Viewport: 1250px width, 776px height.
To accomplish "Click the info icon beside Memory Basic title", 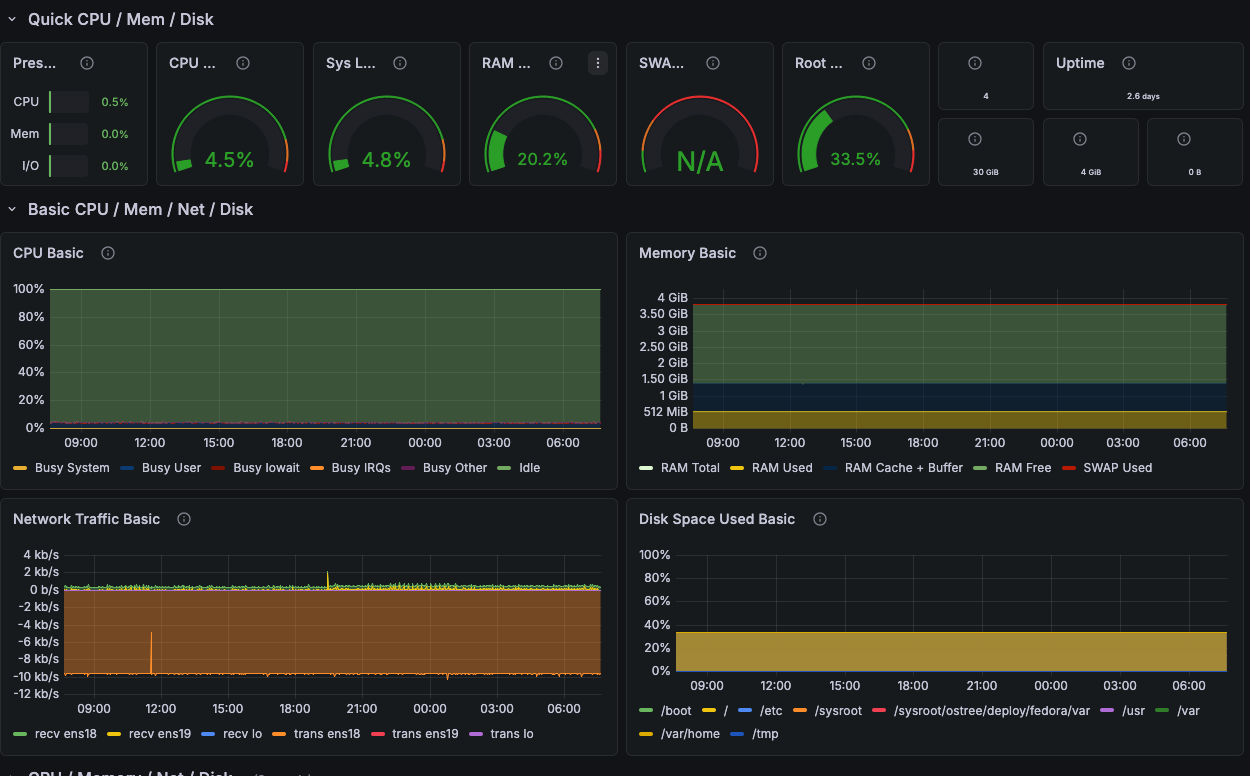I will (760, 253).
